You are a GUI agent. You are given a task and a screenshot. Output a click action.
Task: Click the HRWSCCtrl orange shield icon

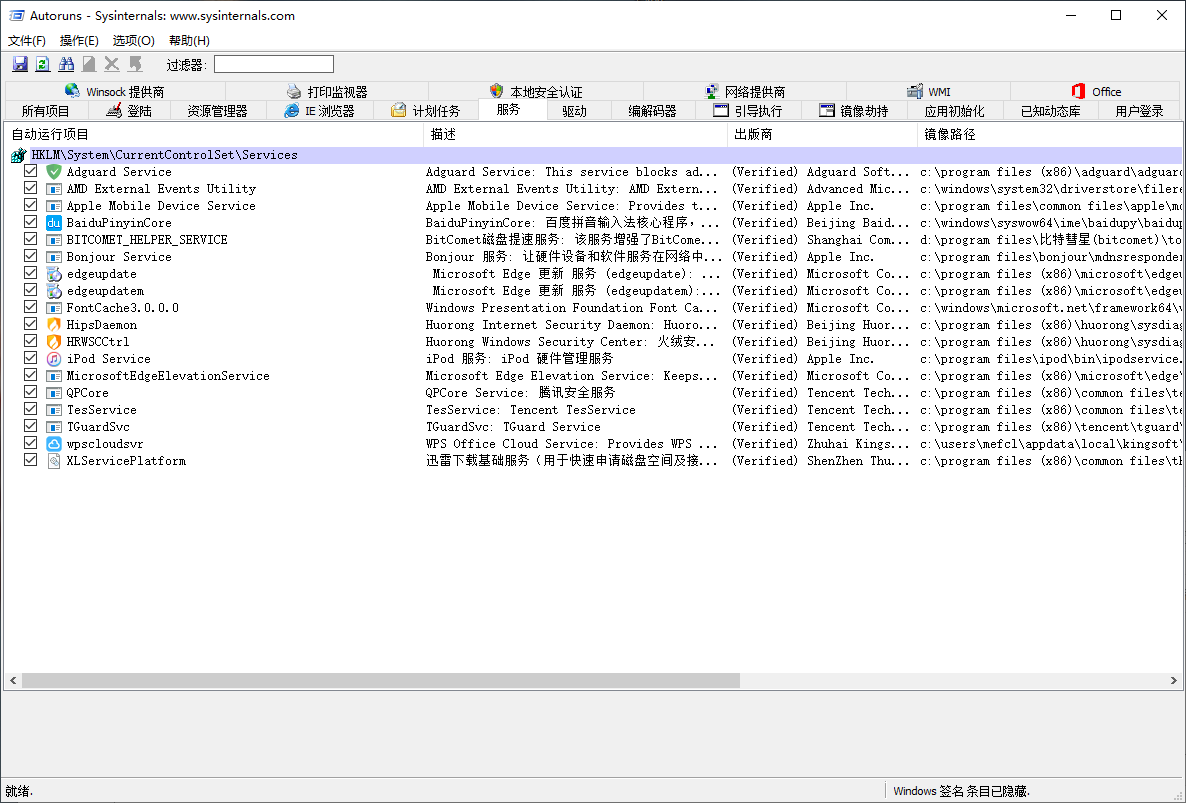(54, 342)
